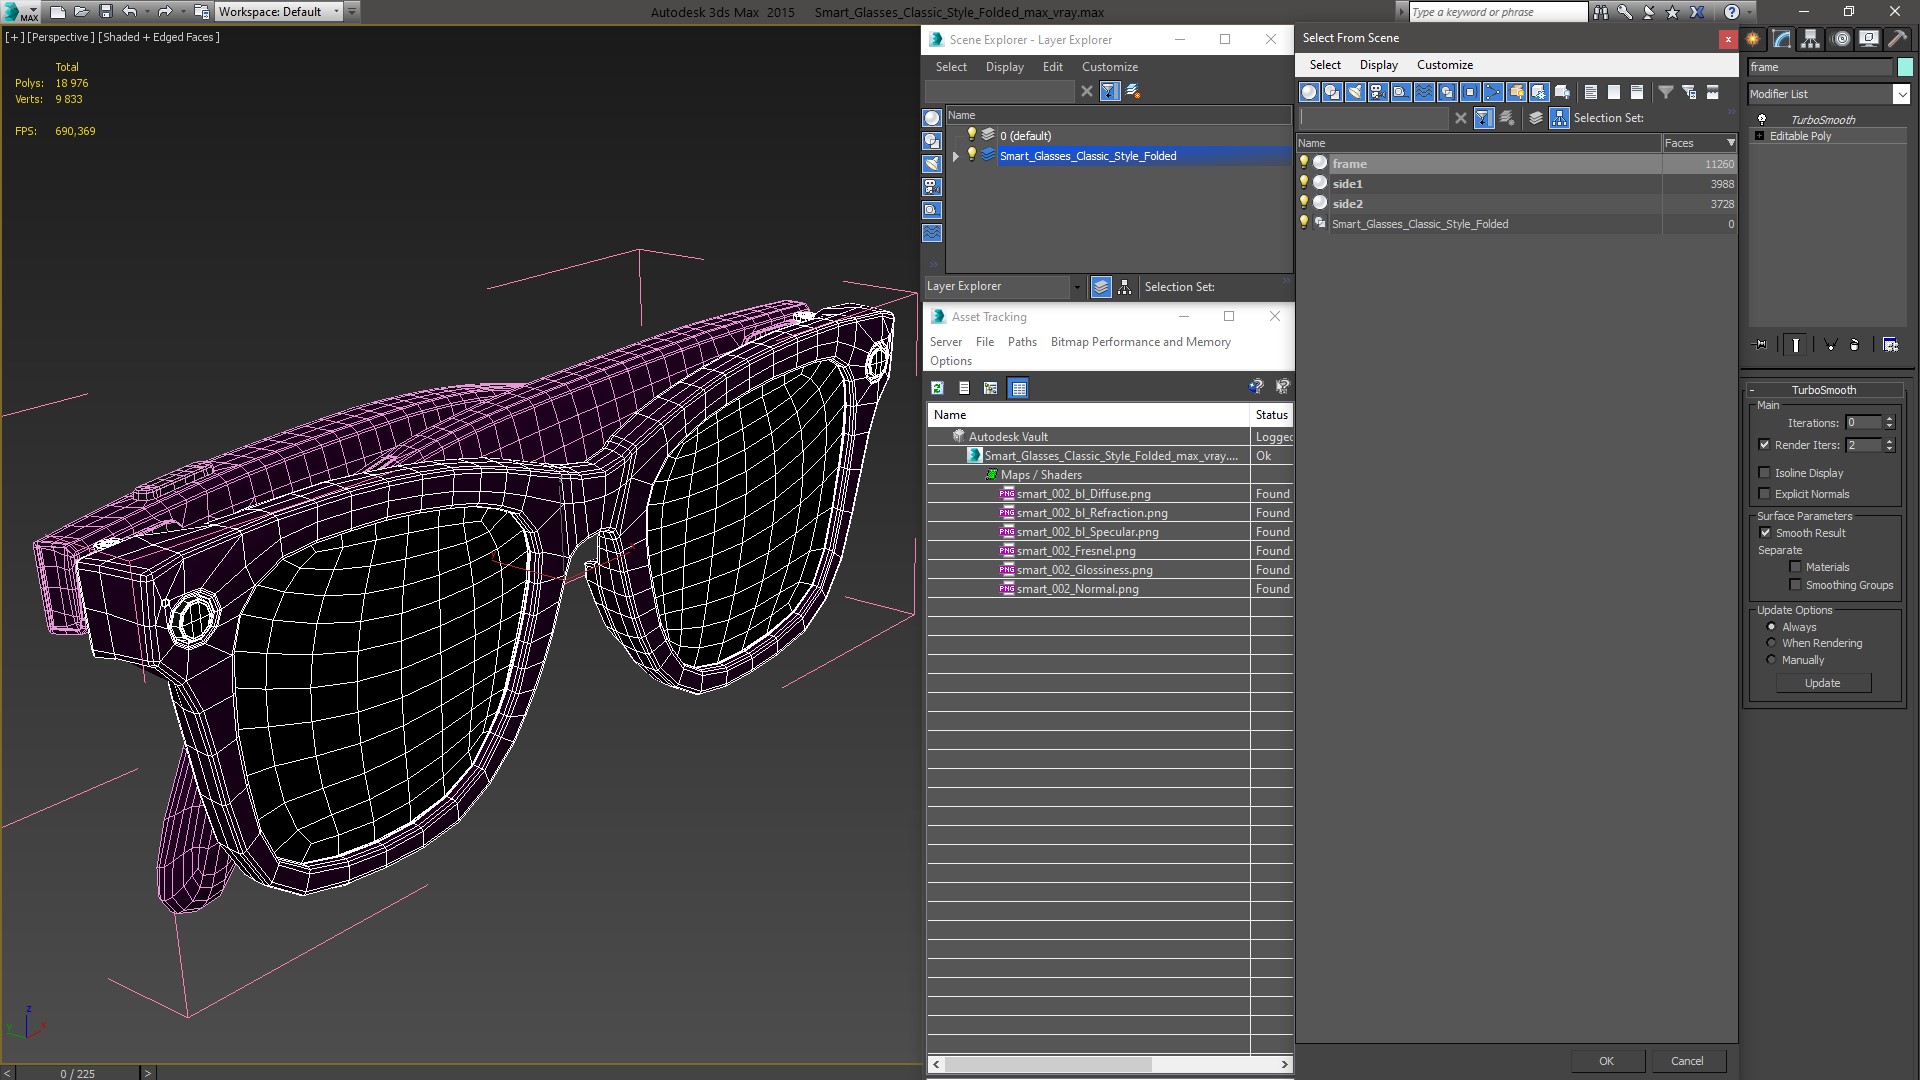Click the object name field containing frame
The image size is (1920, 1080).
(1820, 67)
